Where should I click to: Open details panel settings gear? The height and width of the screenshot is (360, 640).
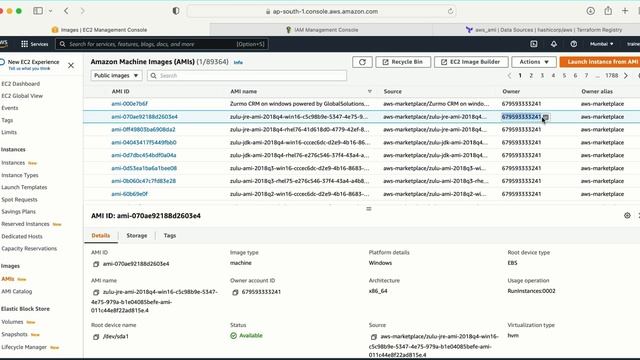(x=627, y=216)
